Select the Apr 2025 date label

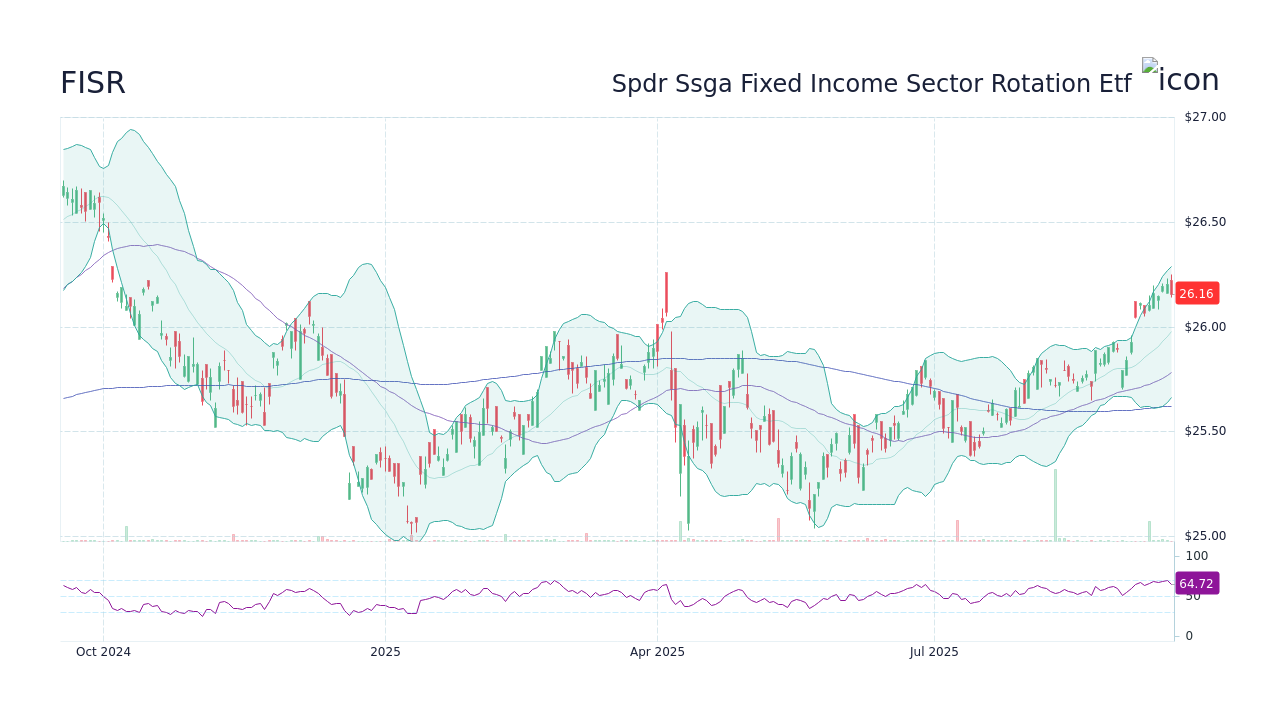(658, 651)
